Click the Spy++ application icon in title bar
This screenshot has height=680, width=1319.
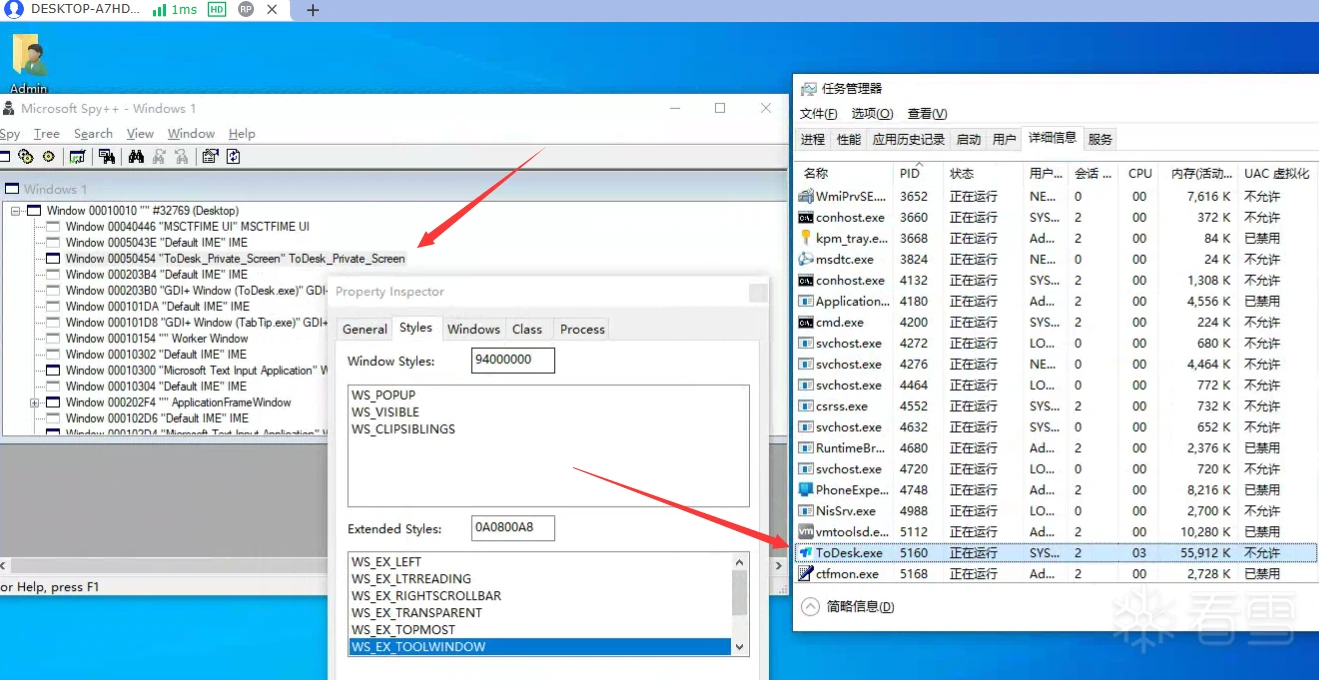8,108
